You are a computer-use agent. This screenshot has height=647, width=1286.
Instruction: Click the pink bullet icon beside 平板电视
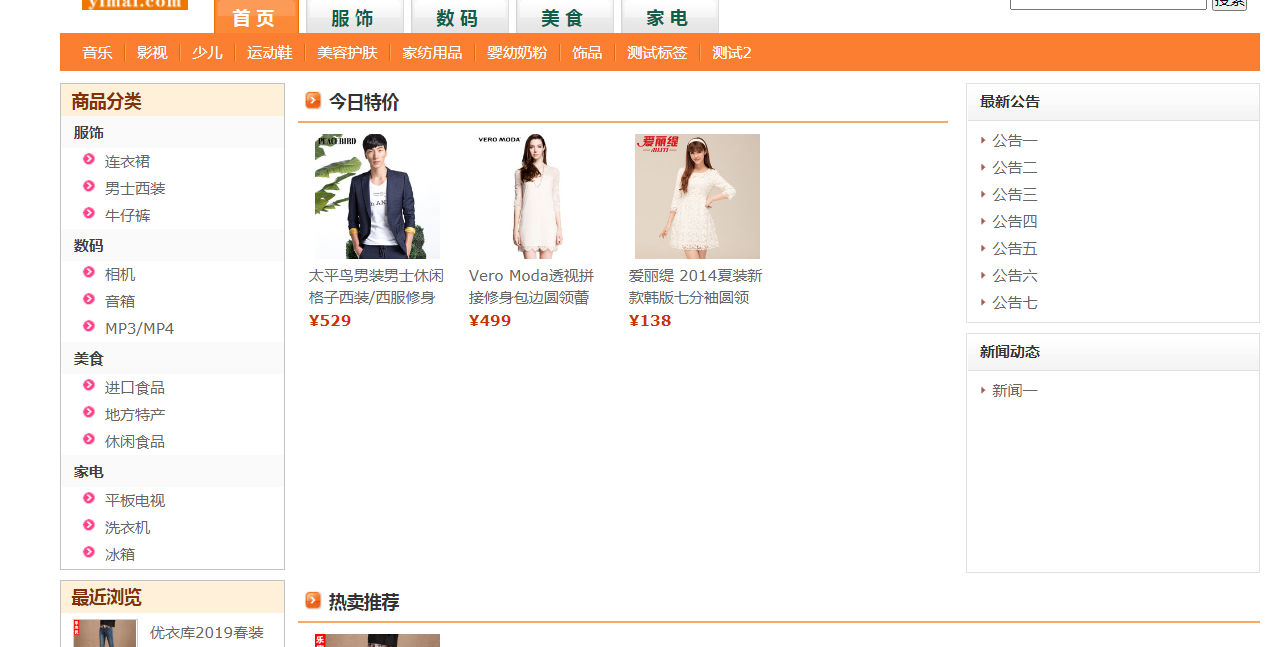tap(89, 498)
